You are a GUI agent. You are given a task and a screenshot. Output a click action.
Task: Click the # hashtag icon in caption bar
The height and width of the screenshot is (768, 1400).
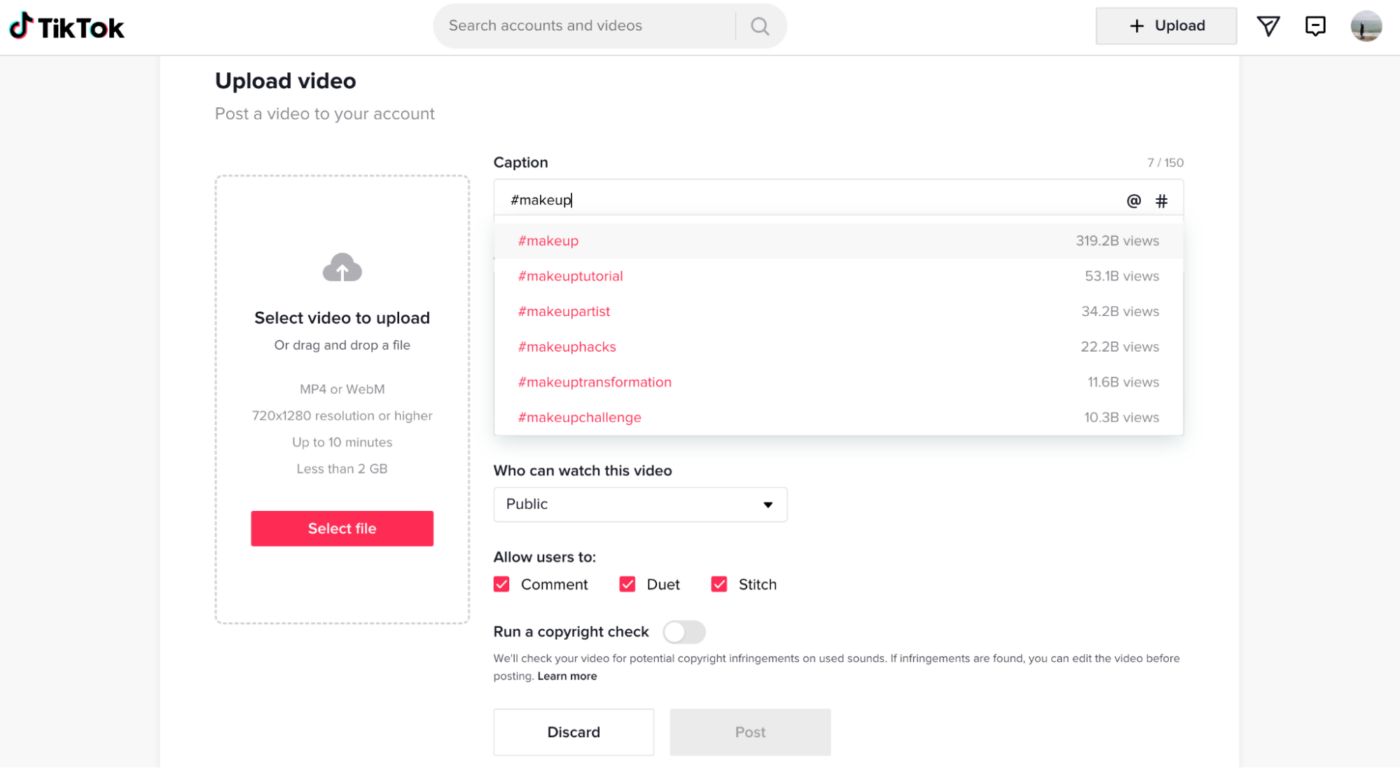coord(1161,200)
